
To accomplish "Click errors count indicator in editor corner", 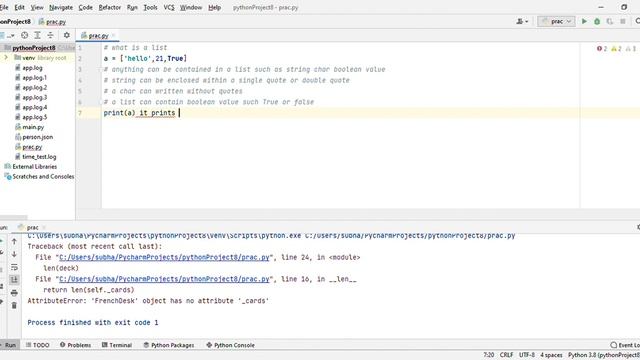I will coord(602,49).
